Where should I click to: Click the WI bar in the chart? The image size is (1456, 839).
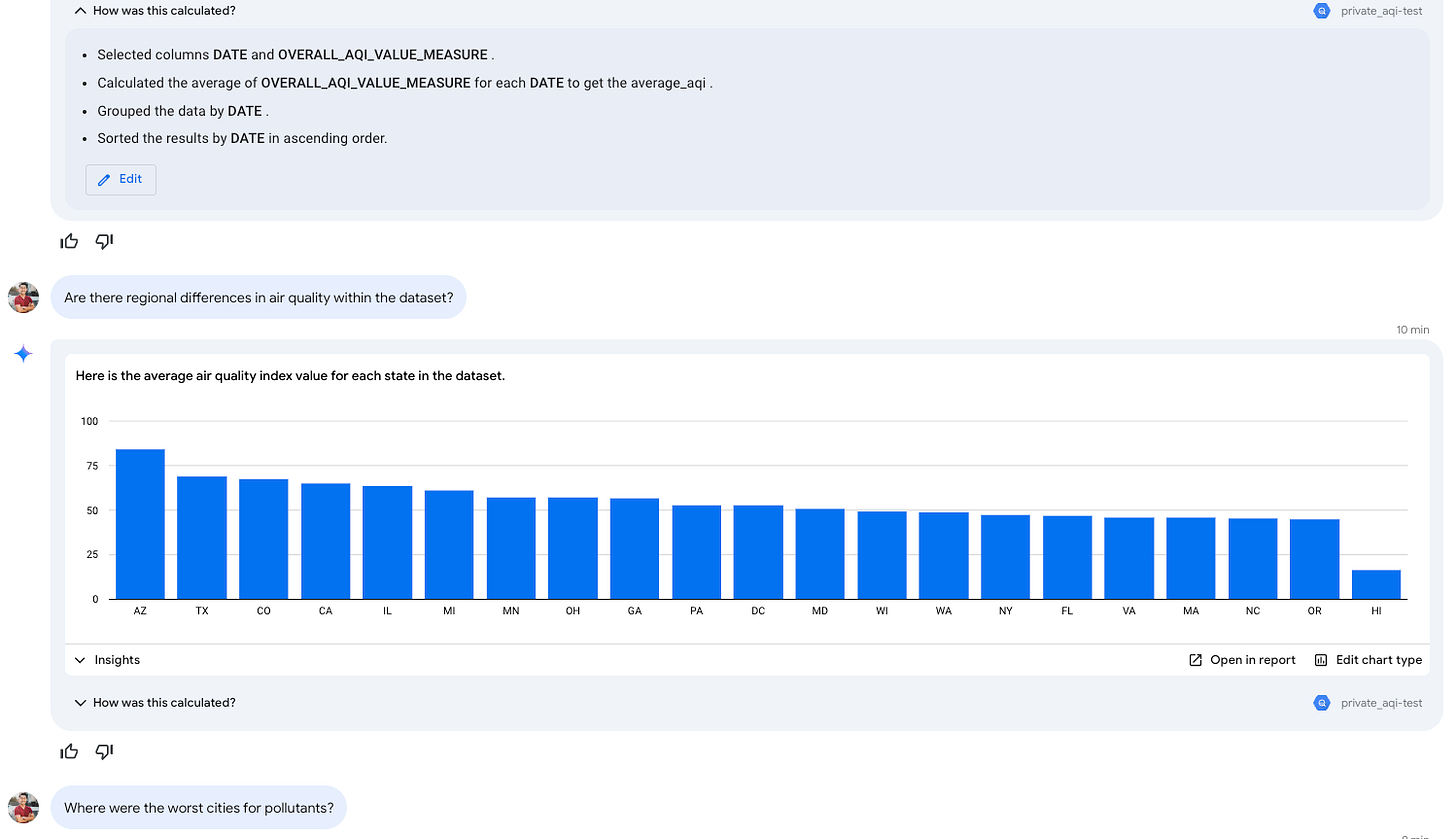882,555
